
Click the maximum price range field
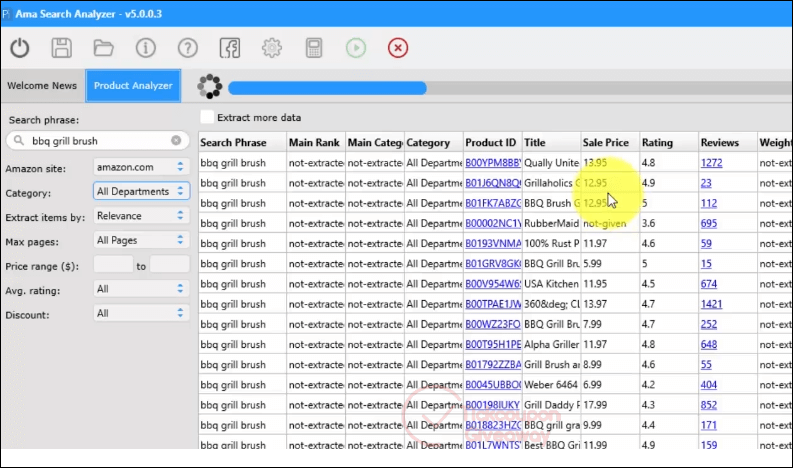tap(169, 264)
